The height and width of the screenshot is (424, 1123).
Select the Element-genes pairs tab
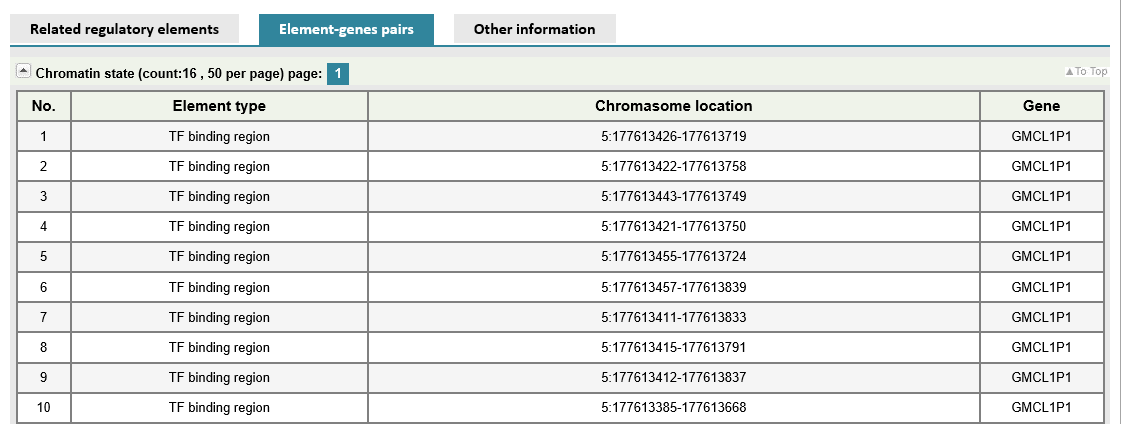pos(346,29)
